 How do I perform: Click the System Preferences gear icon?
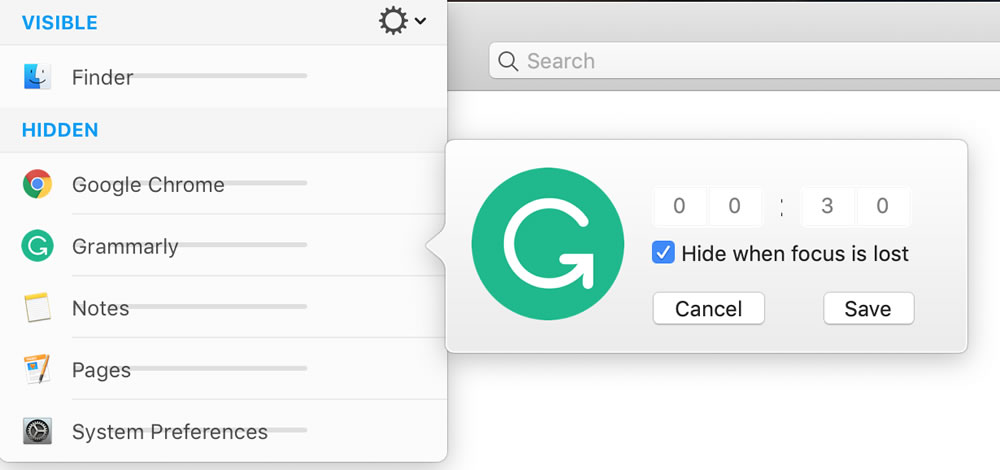pyautogui.click(x=37, y=431)
